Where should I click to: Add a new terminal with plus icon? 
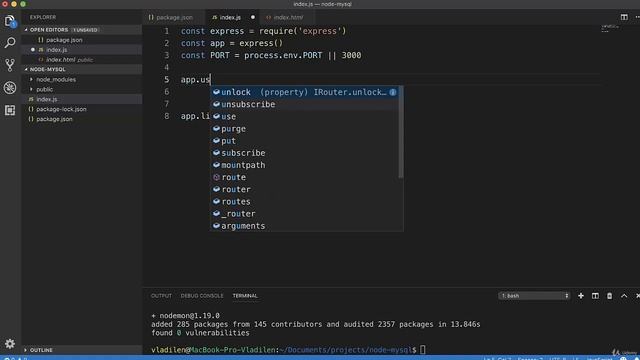coord(581,296)
